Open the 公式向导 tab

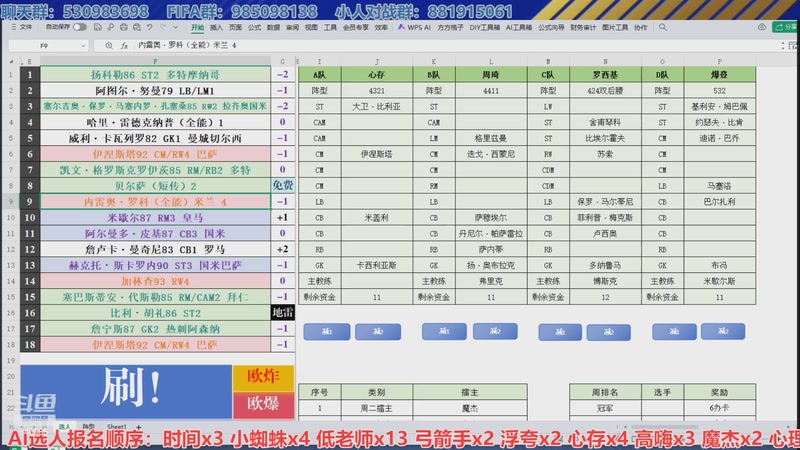pos(551,28)
